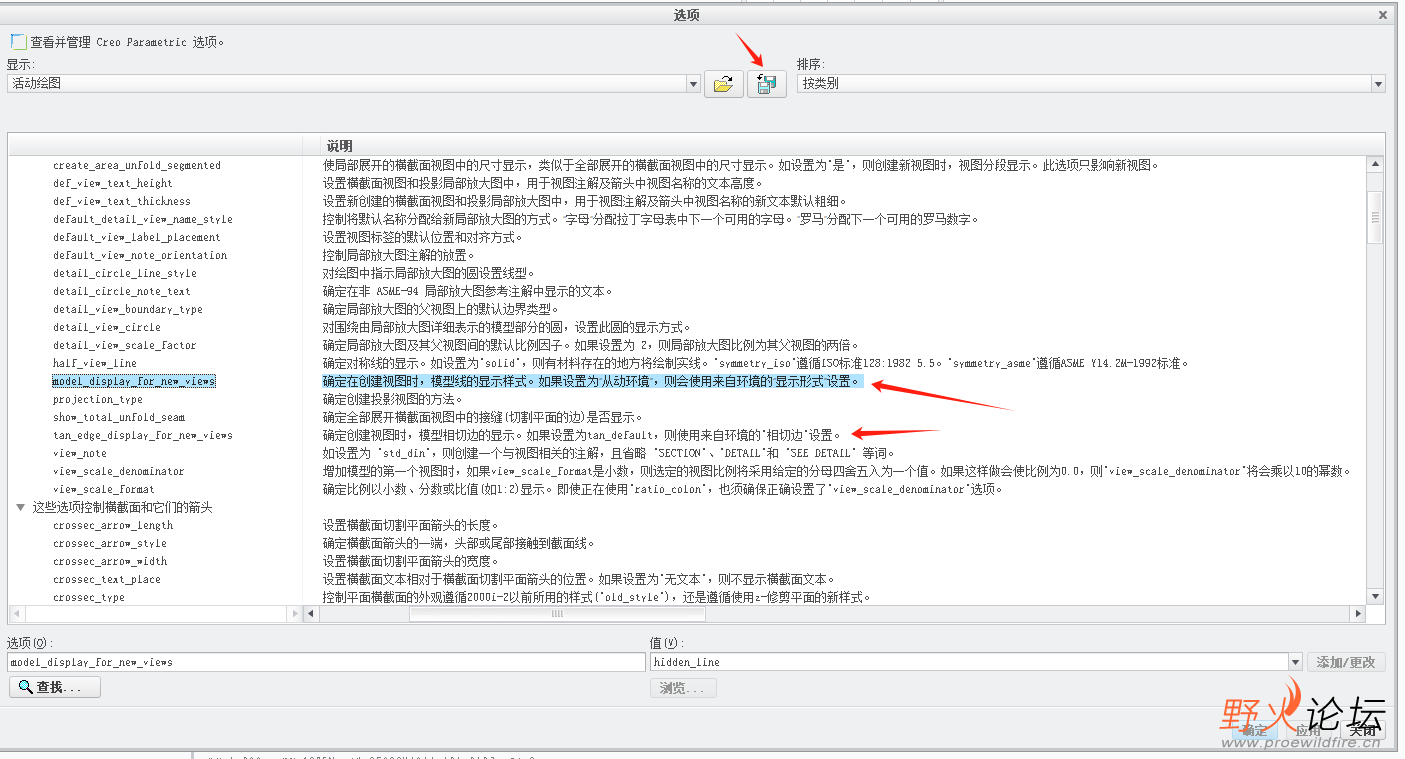Click the 查找... button
The image size is (1405, 759).
point(55,688)
